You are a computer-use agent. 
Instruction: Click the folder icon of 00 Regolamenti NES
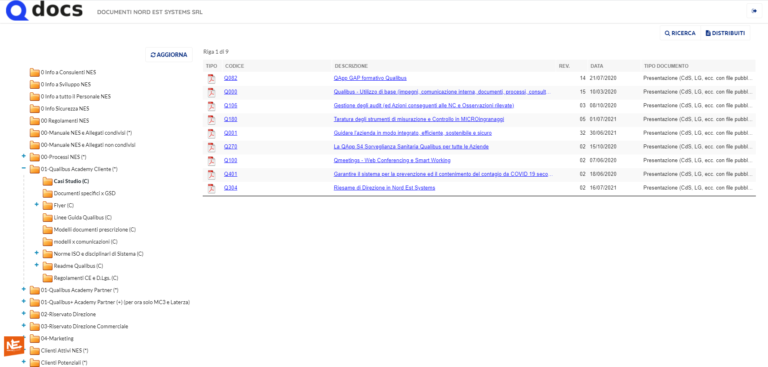34,121
